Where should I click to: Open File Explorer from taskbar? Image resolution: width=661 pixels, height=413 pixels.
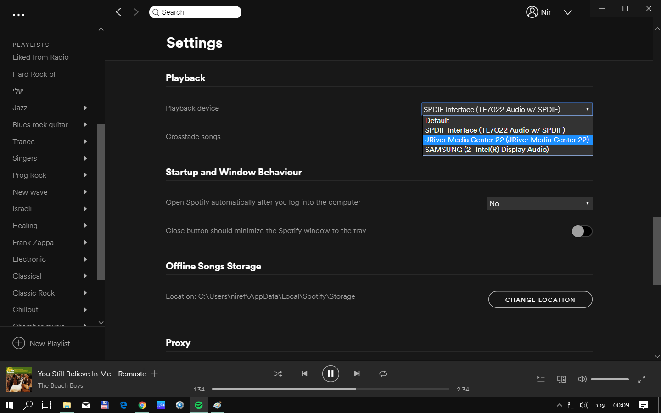(67, 405)
